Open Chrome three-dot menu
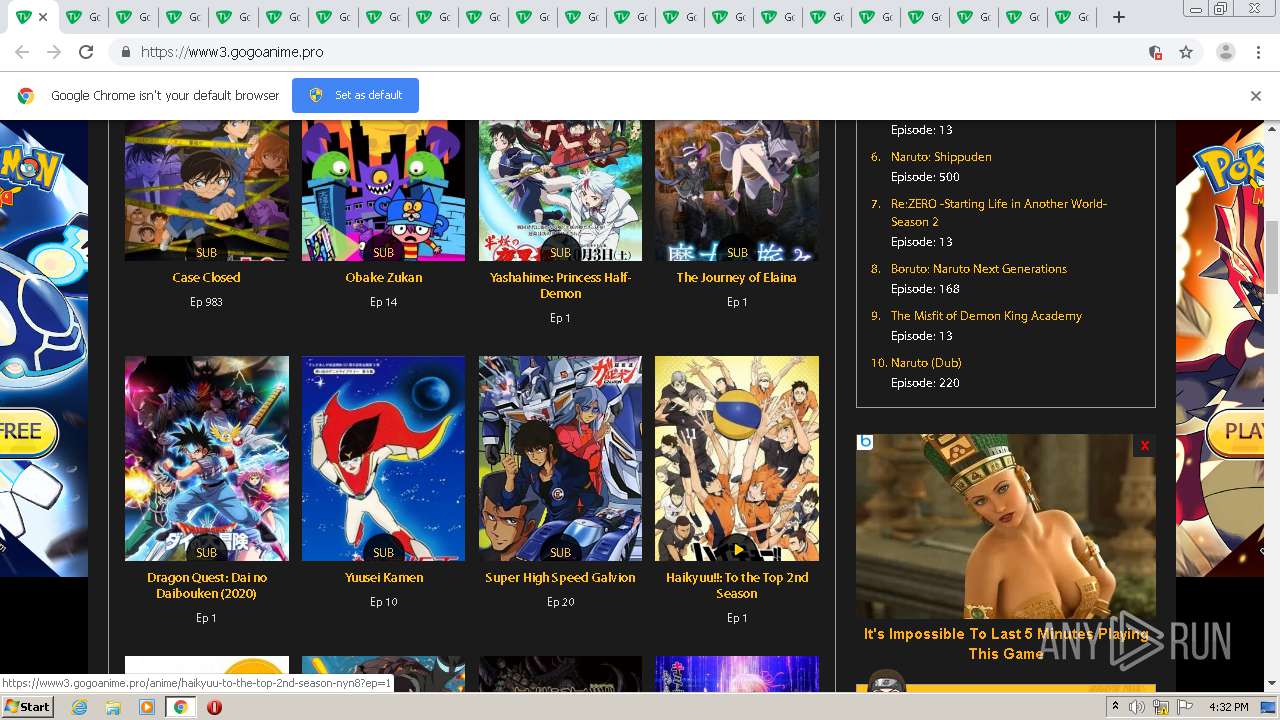Image resolution: width=1280 pixels, height=720 pixels. 1258,52
